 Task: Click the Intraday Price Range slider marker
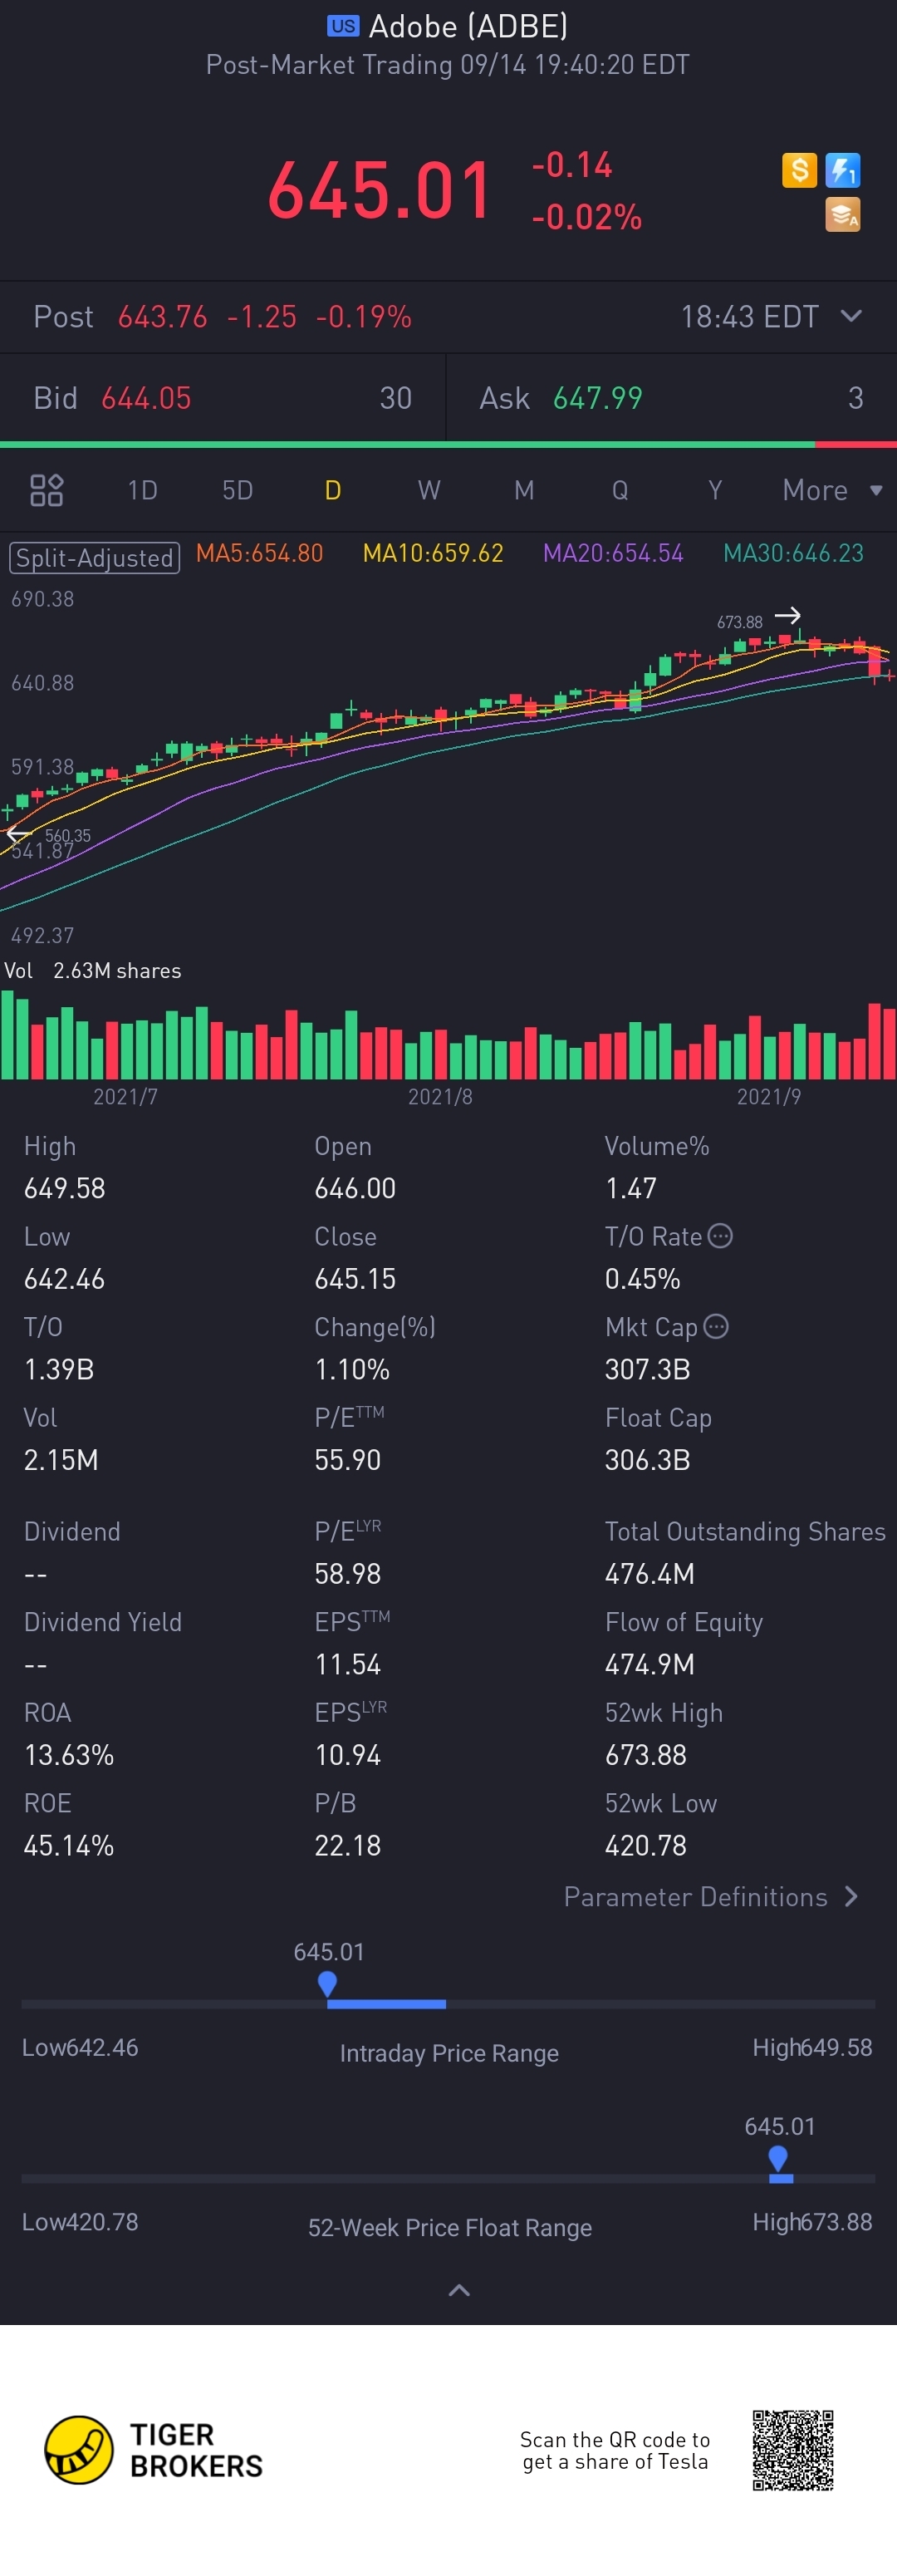[x=327, y=1983]
